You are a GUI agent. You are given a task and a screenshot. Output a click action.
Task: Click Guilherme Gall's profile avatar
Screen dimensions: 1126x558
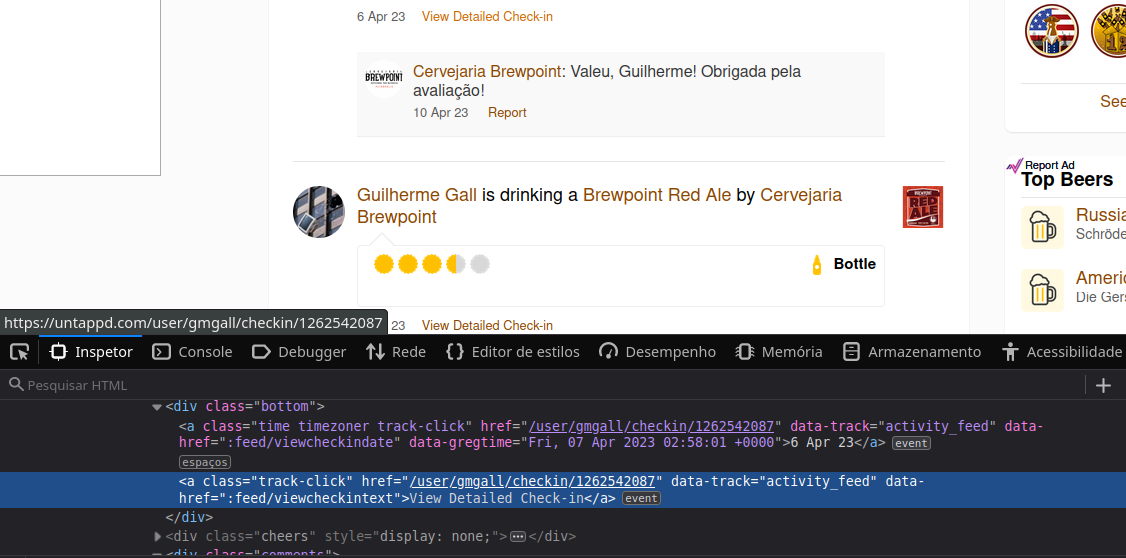[319, 211]
